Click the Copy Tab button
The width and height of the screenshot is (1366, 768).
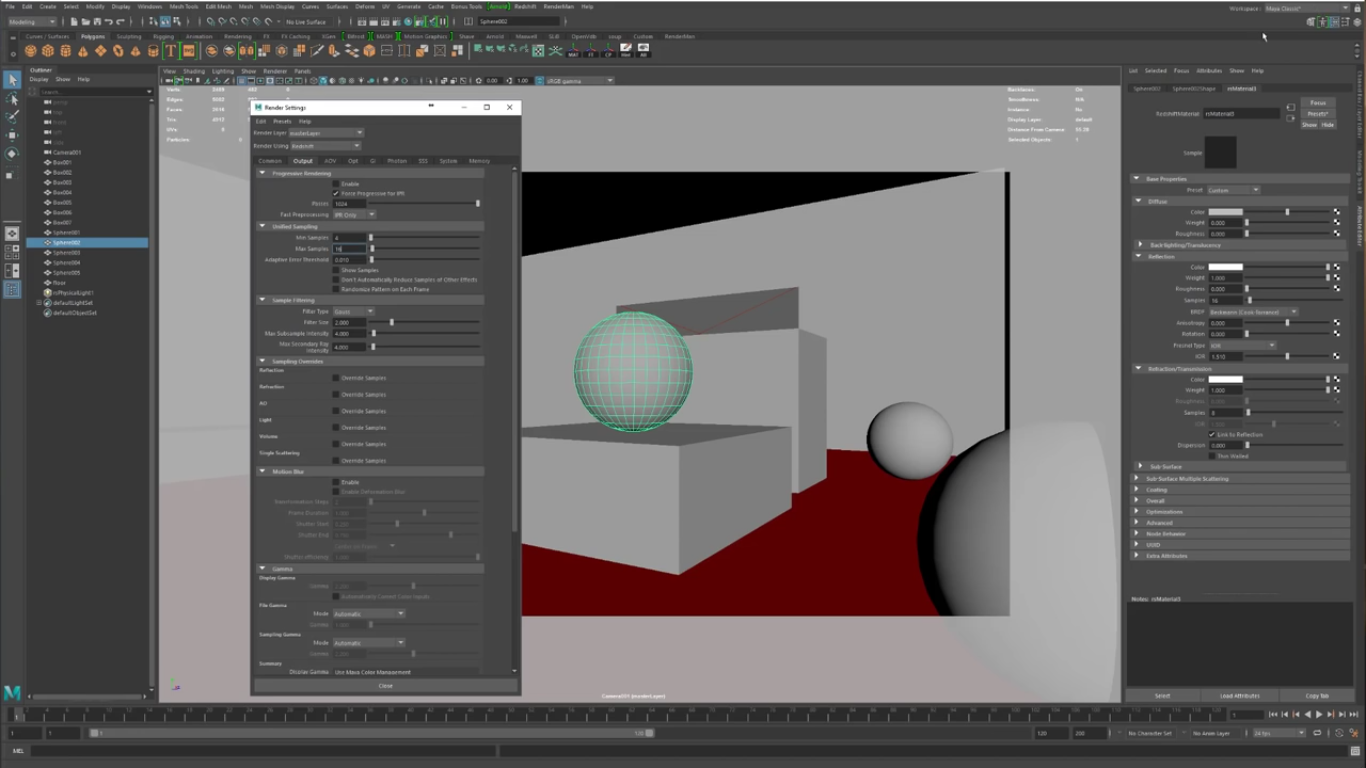tap(1317, 695)
